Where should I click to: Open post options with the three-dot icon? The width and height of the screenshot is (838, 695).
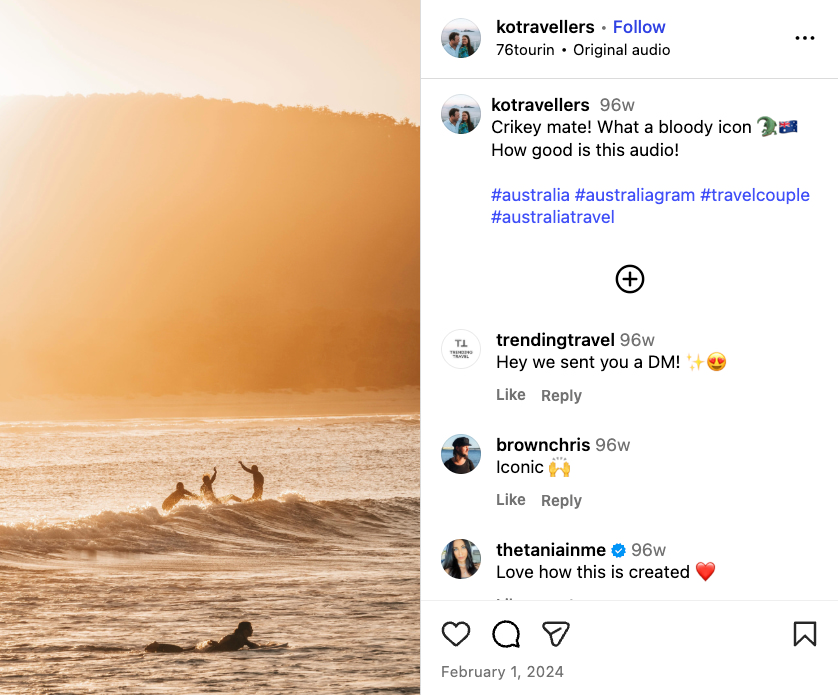pyautogui.click(x=805, y=38)
